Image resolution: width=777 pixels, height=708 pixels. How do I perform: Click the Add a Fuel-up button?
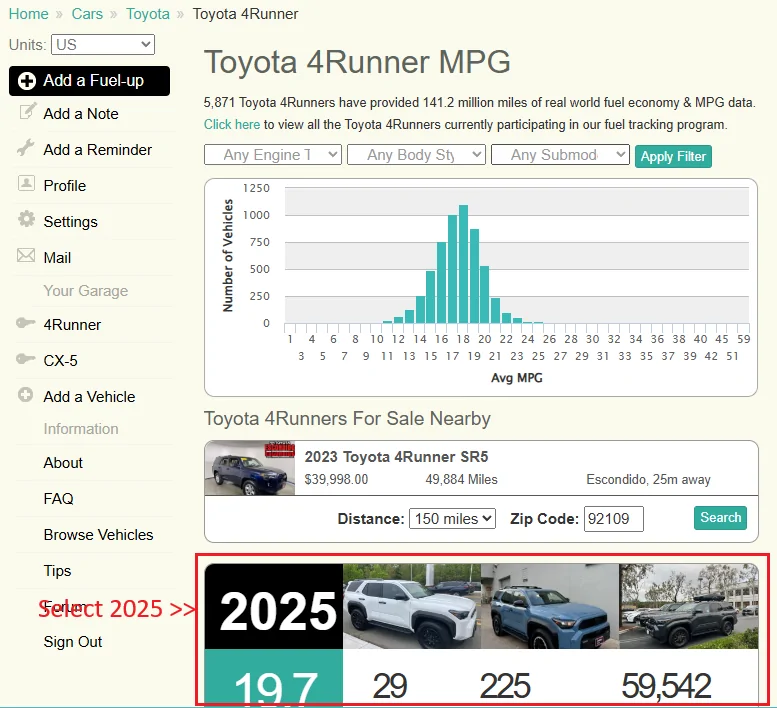tap(89, 81)
